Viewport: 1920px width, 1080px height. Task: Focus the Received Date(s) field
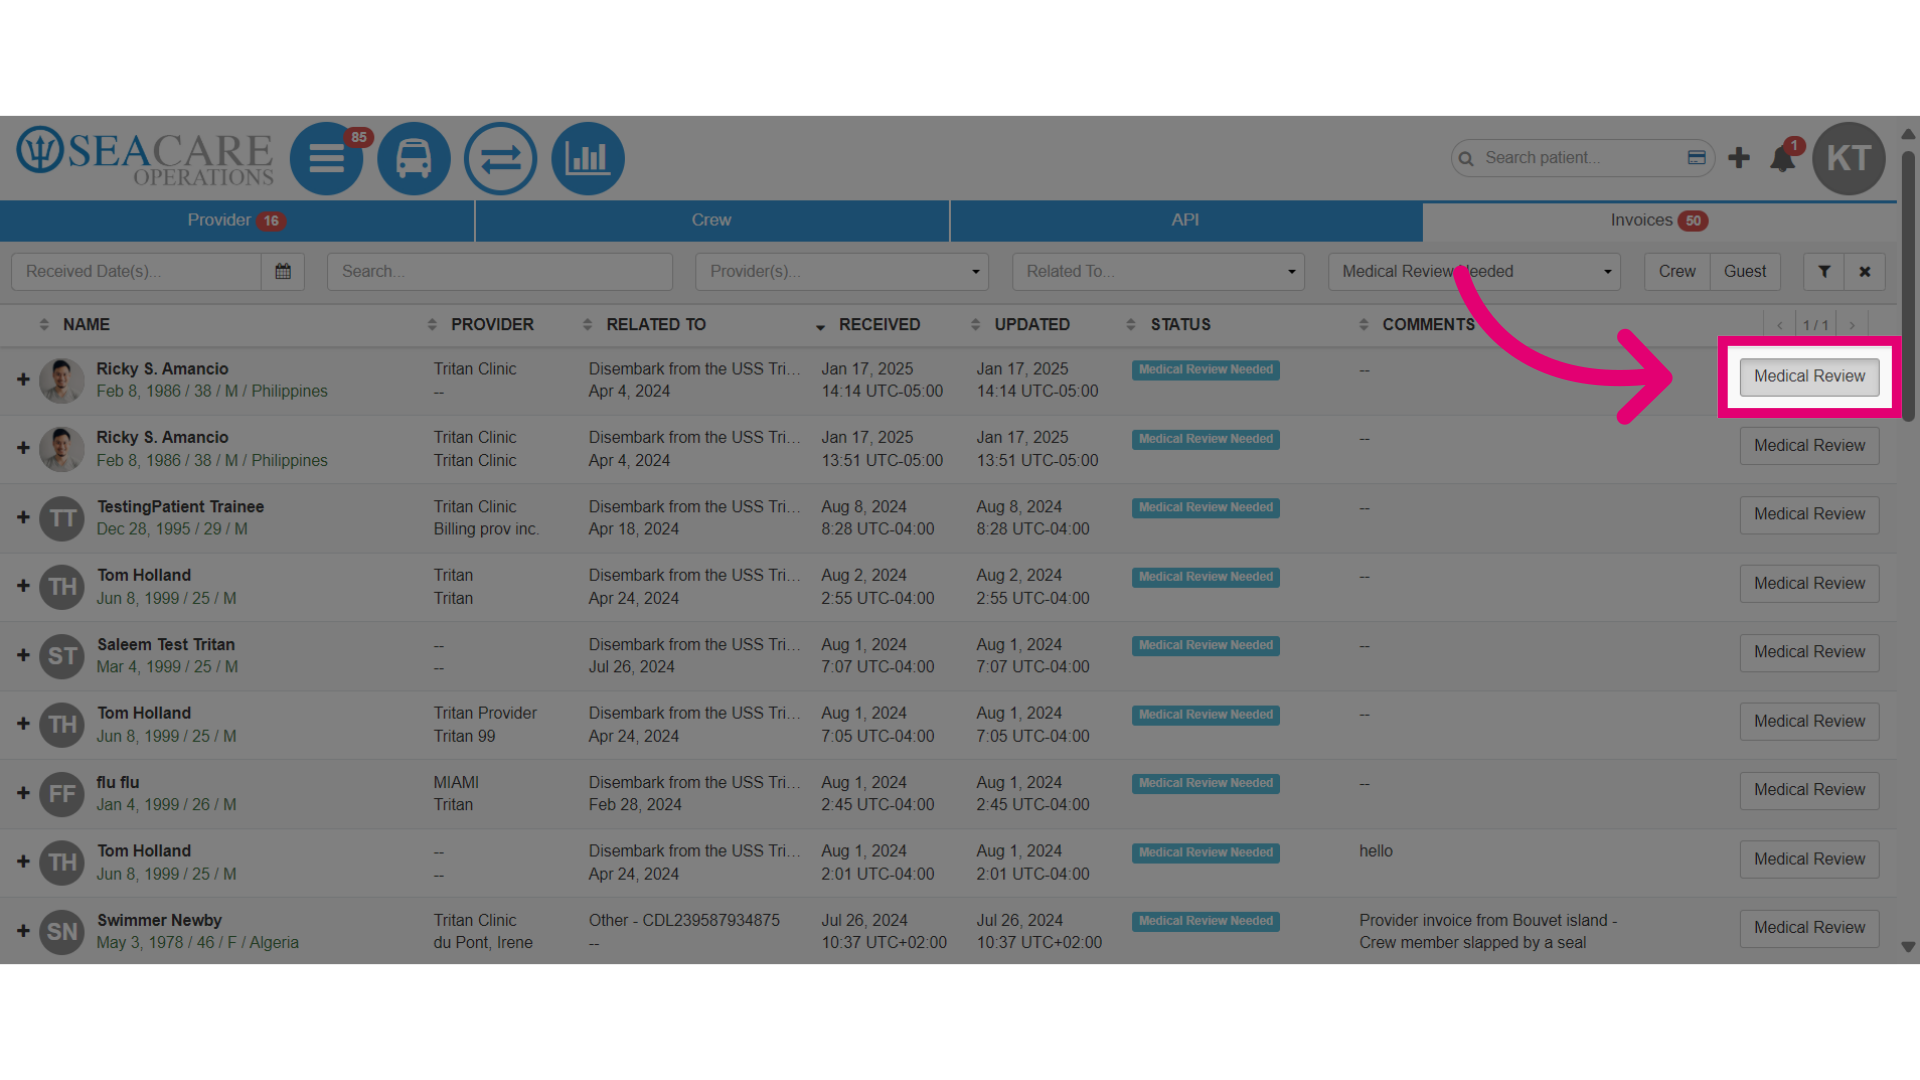[x=136, y=271]
